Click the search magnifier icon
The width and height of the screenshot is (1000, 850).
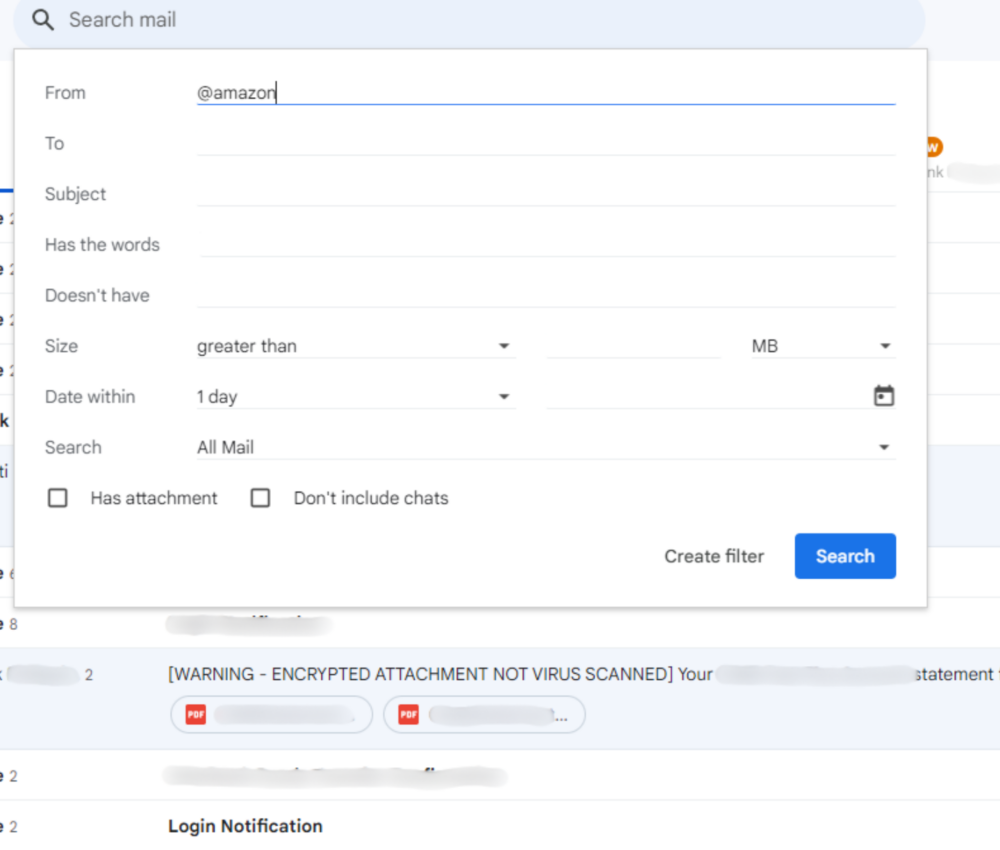point(41,19)
